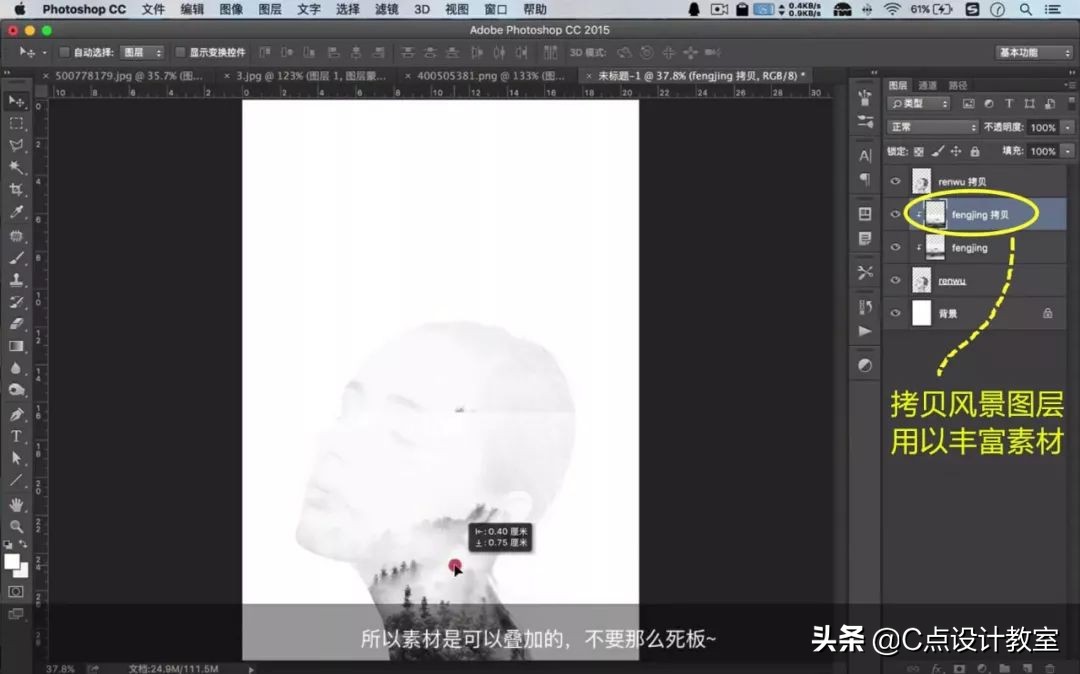Enable the lock-all padlock for selected layer
The image size is (1080, 674).
click(976, 152)
